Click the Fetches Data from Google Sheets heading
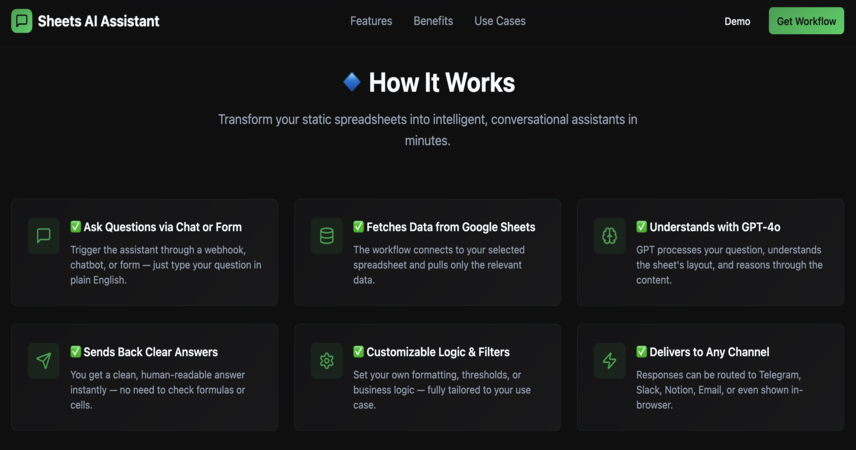 [451, 227]
